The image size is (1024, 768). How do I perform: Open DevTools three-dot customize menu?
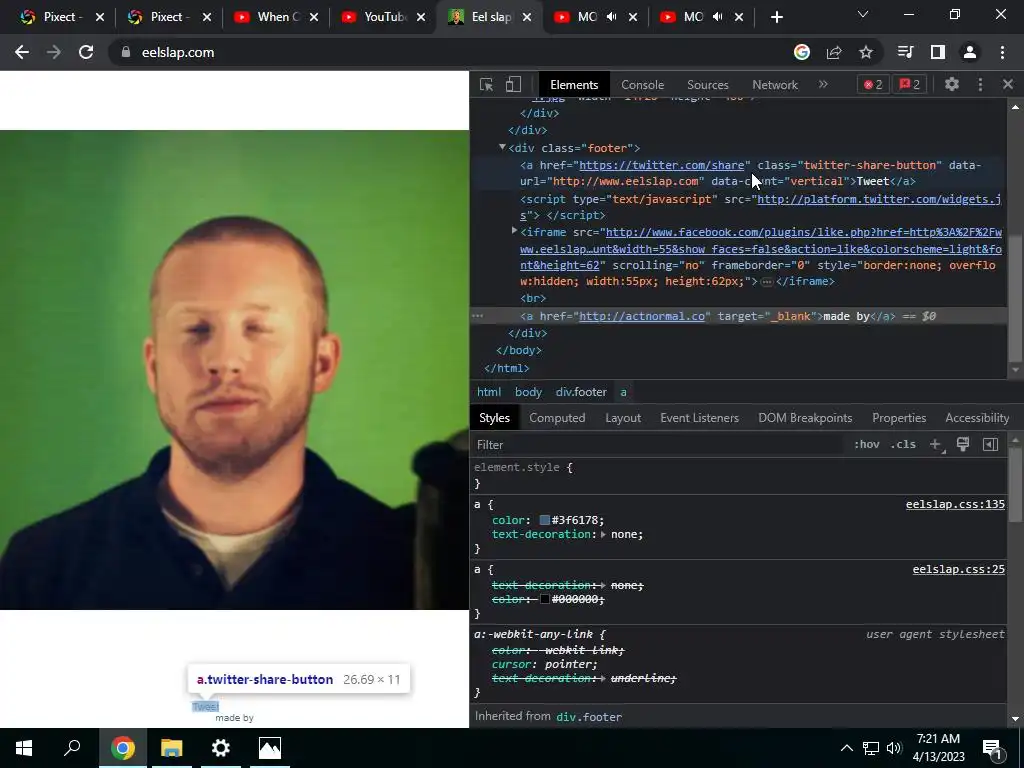pyautogui.click(x=980, y=84)
